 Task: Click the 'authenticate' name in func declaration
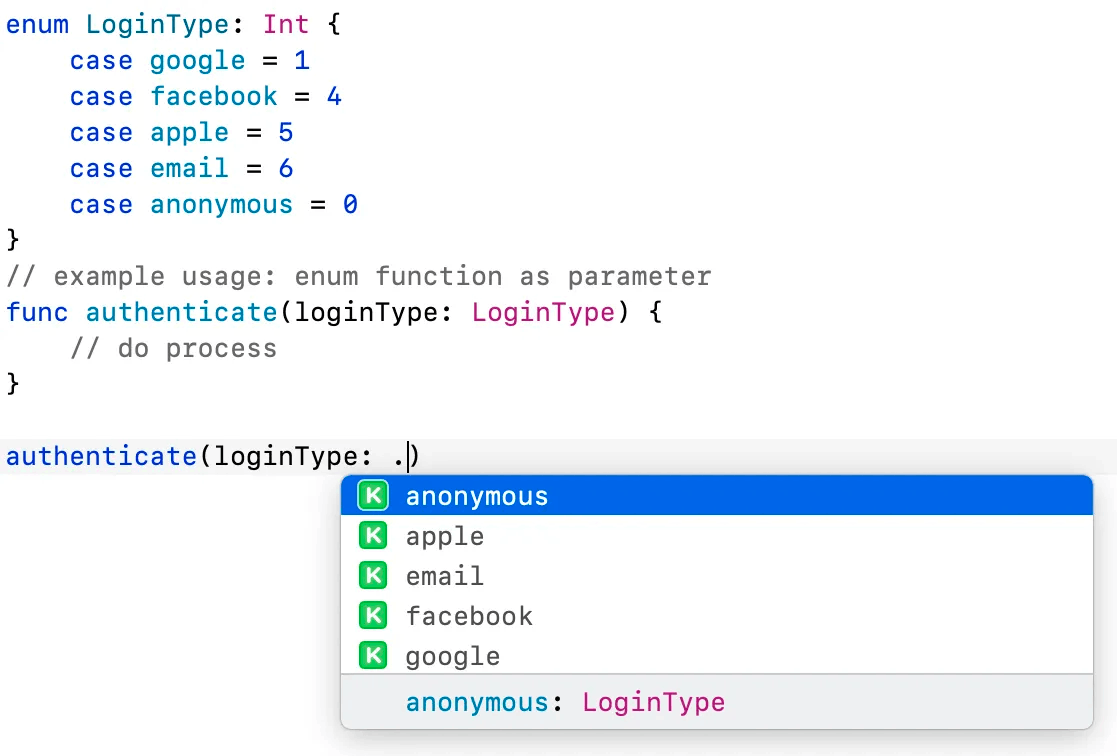[182, 312]
